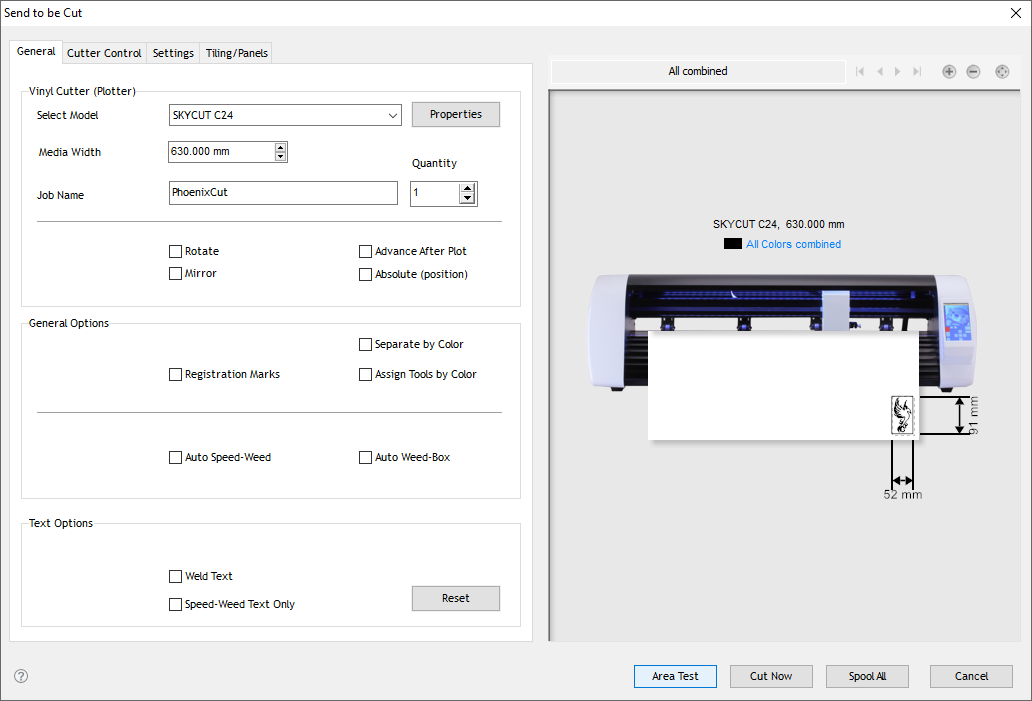Image resolution: width=1032 pixels, height=701 pixels.
Task: Toggle Assign Tools by Color
Action: (365, 375)
